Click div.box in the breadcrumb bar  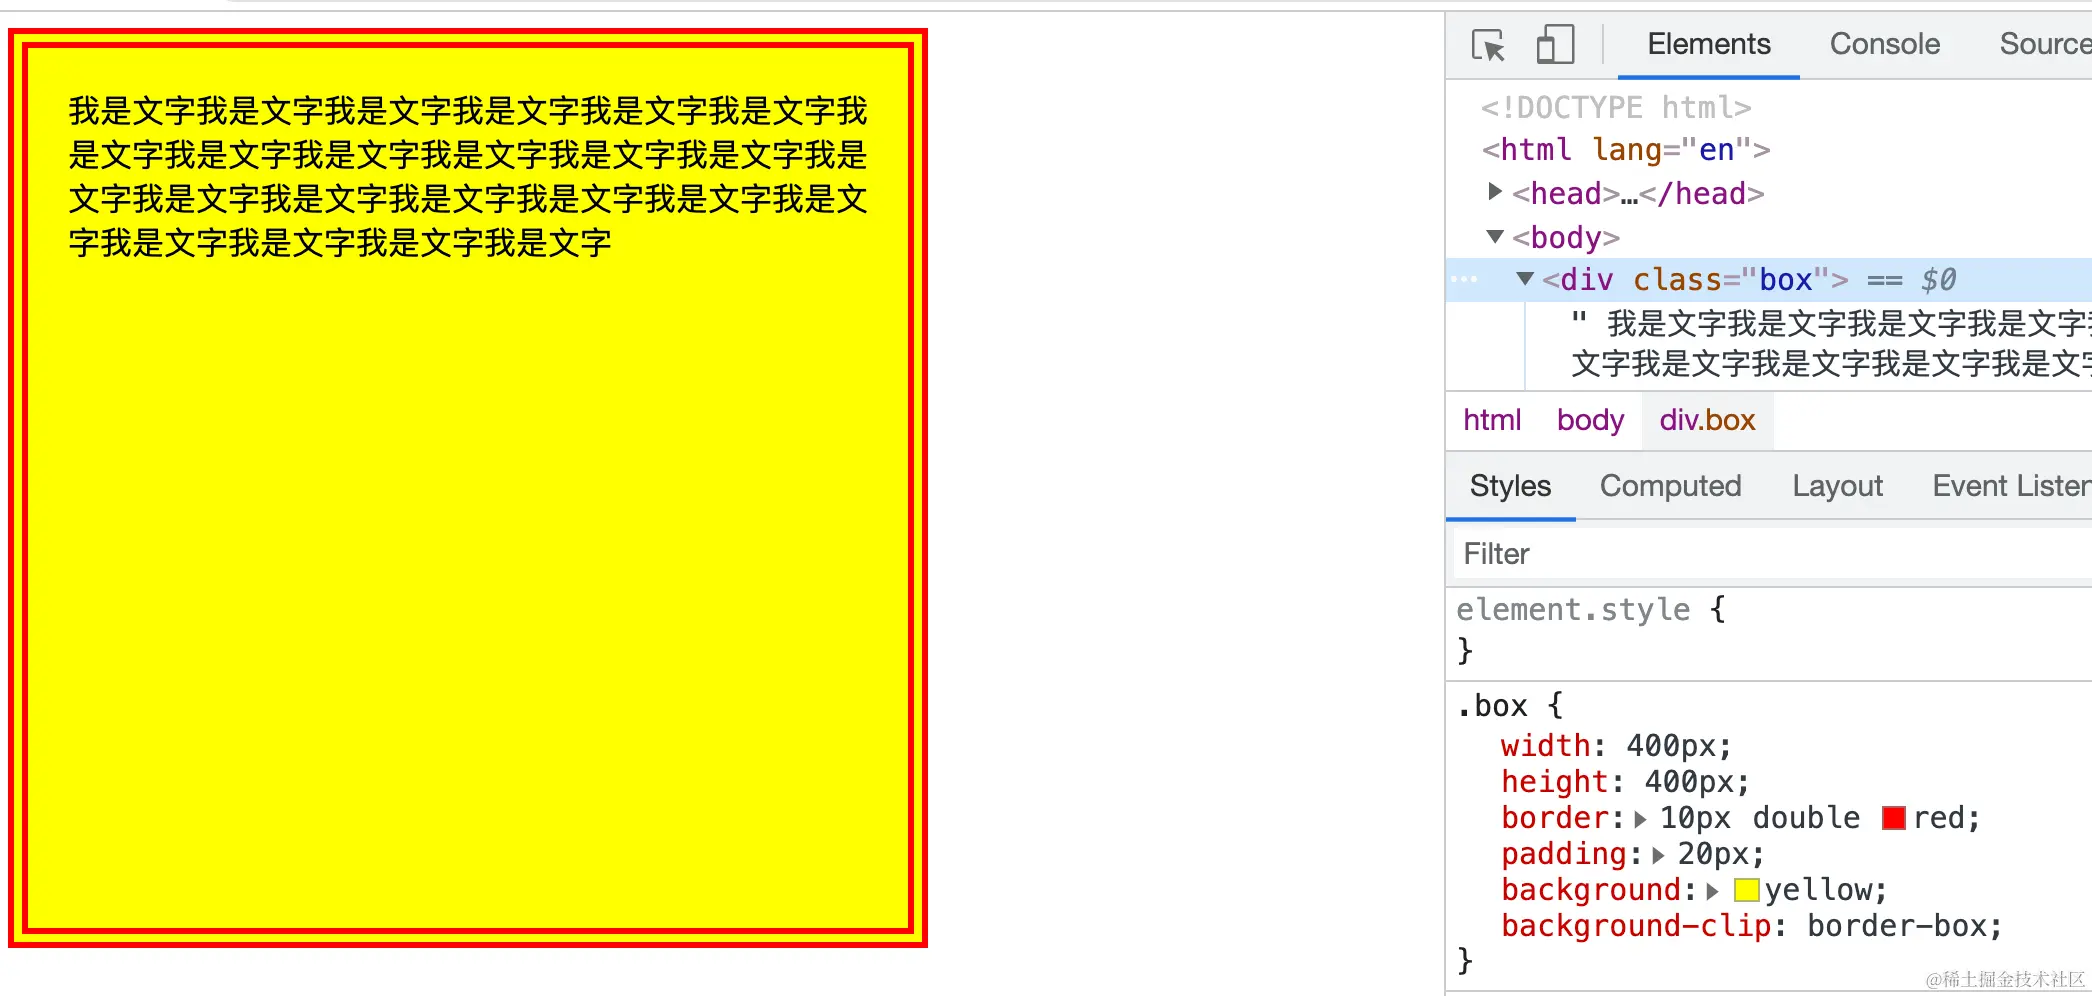1707,420
